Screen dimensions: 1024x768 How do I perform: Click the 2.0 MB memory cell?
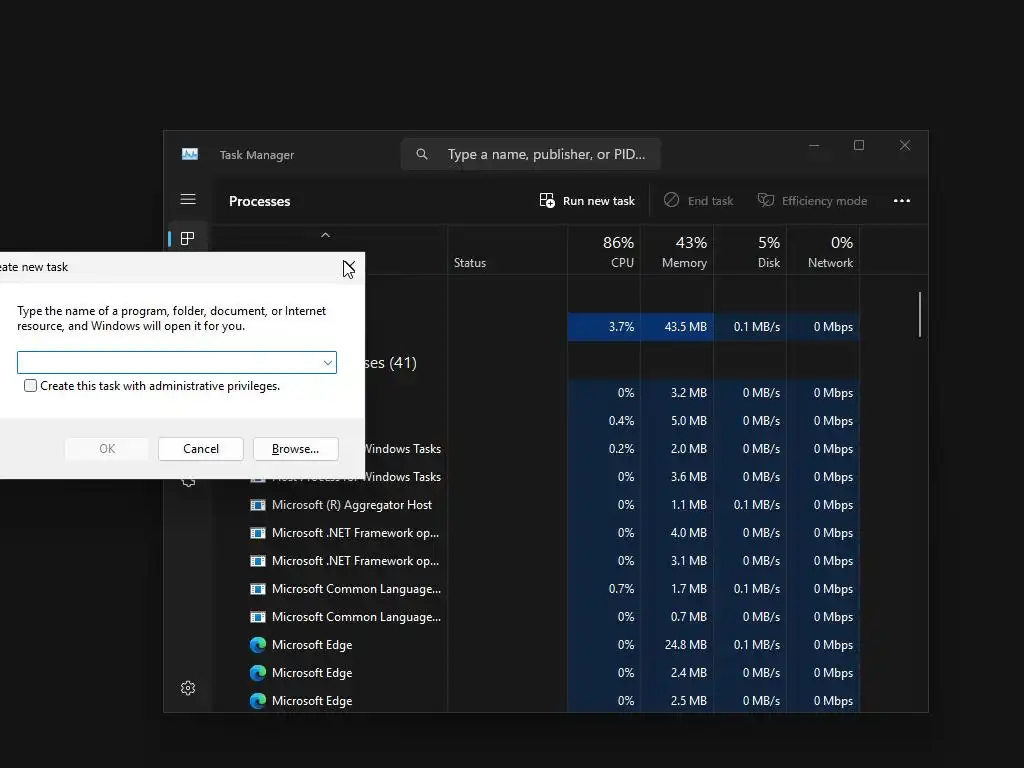677,449
